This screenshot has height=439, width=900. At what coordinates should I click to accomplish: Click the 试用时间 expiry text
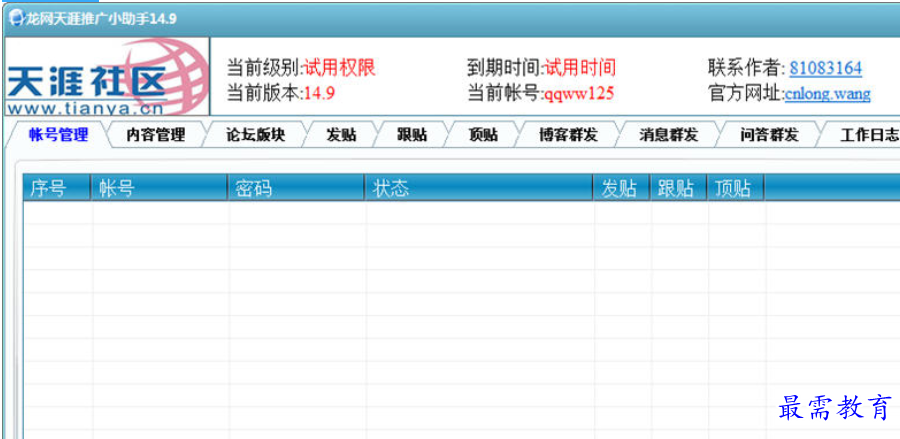[580, 68]
